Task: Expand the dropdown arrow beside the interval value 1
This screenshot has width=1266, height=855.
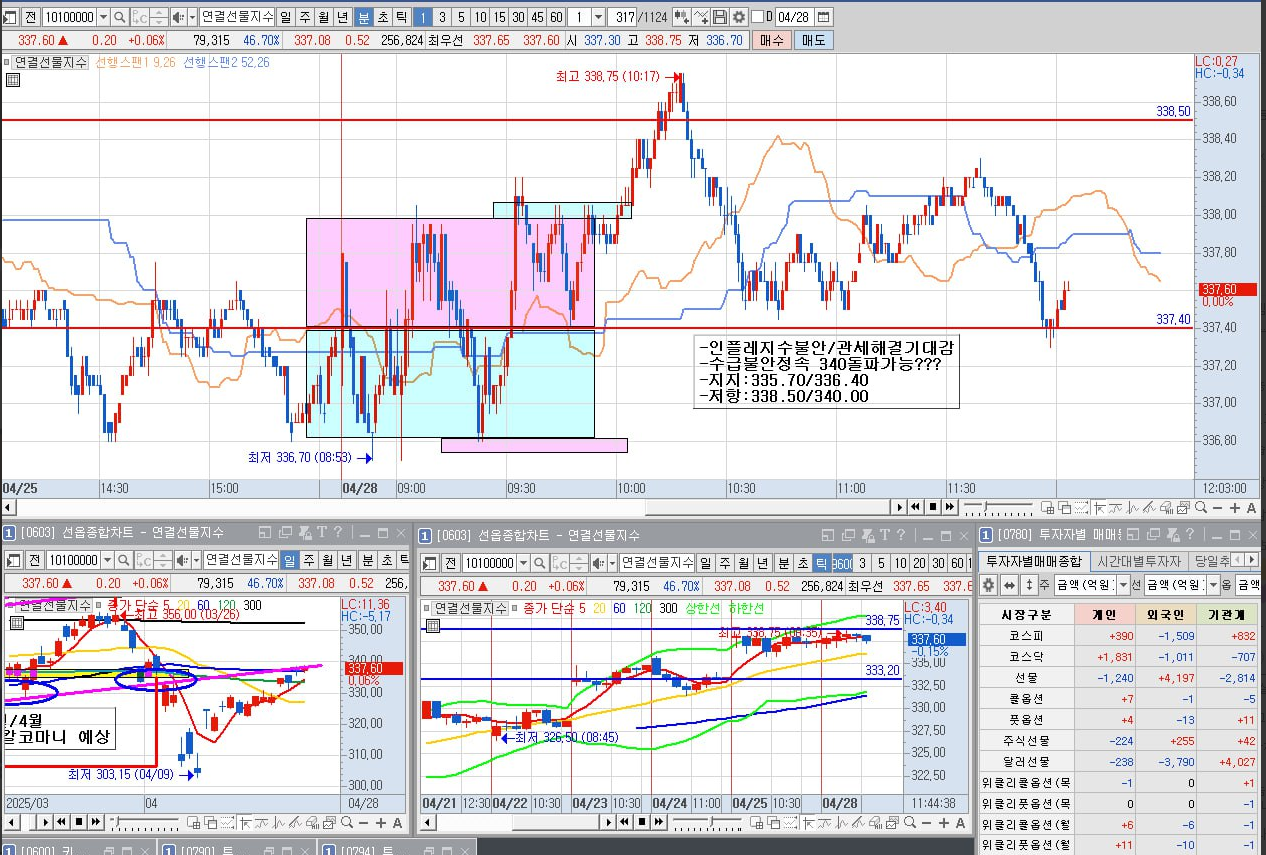Action: [x=598, y=17]
